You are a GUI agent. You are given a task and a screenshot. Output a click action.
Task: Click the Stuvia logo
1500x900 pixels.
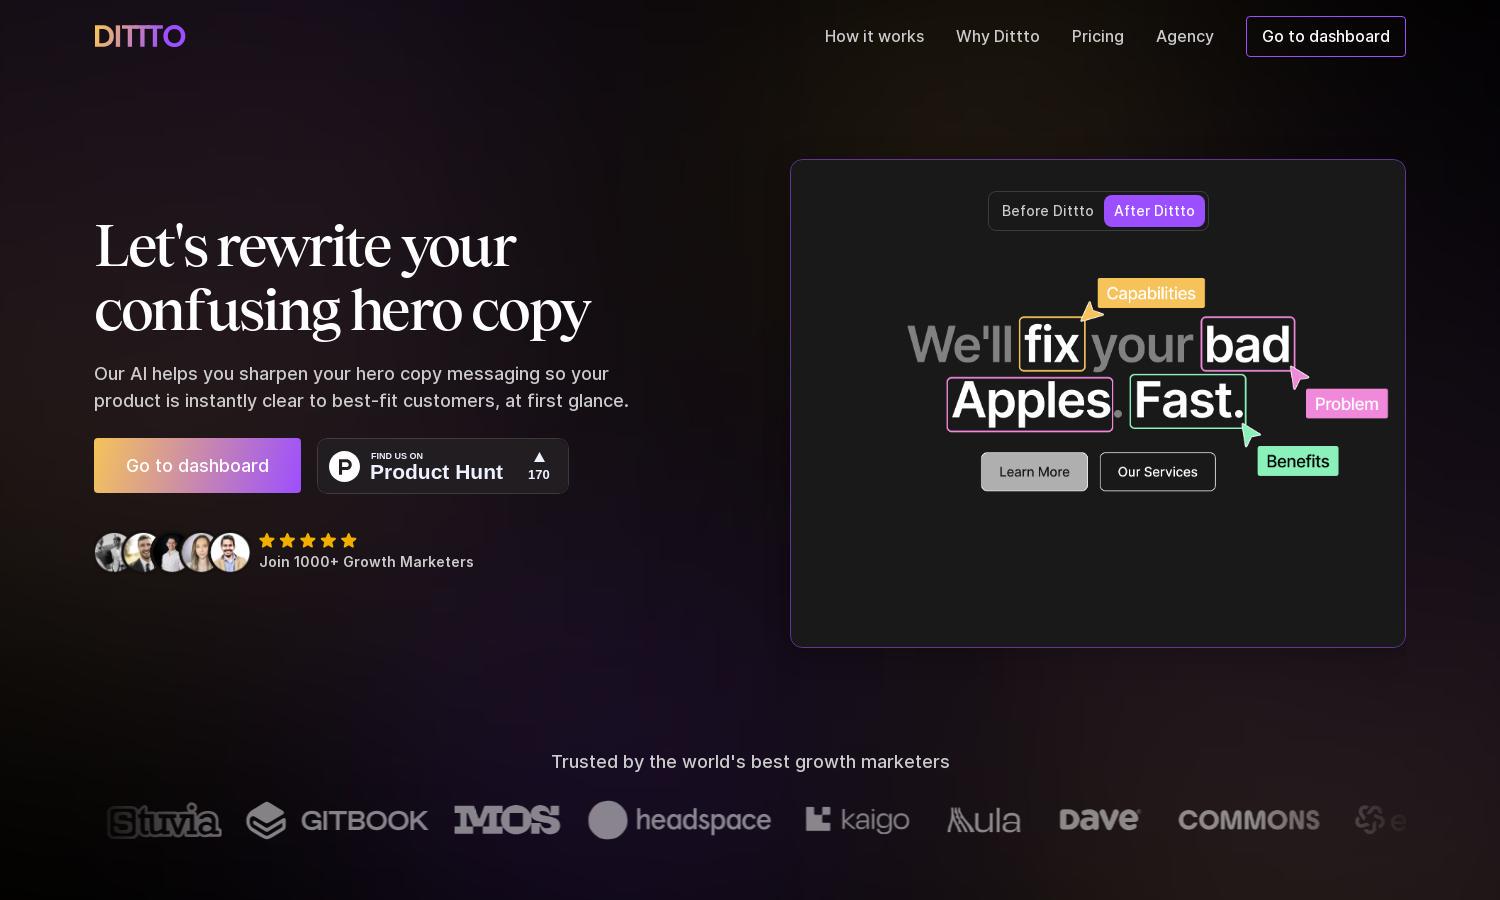click(164, 821)
